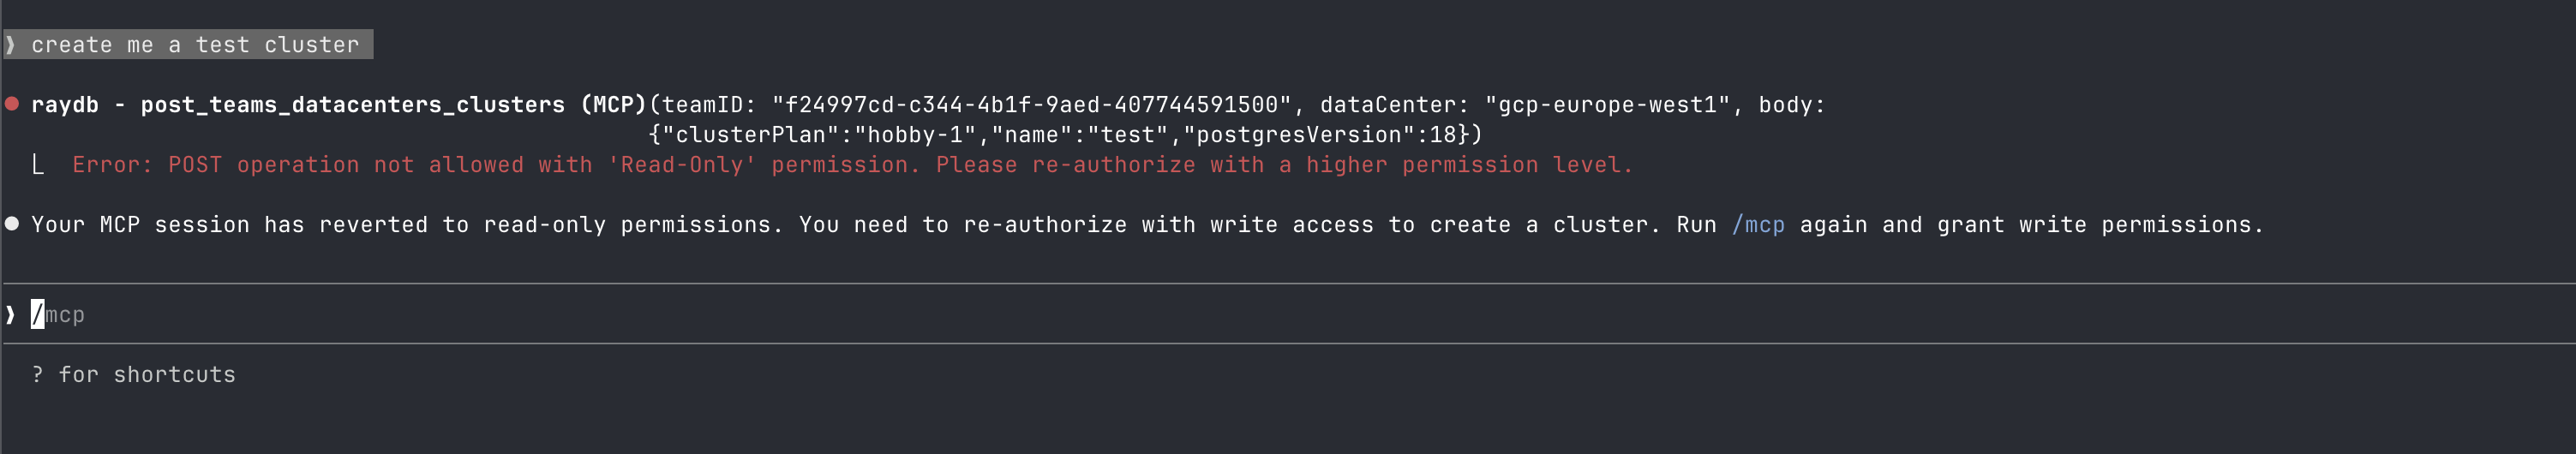Viewport: 2576px width, 454px height.
Task: Click the white bullet before the MCP session message
Action: tap(12, 224)
